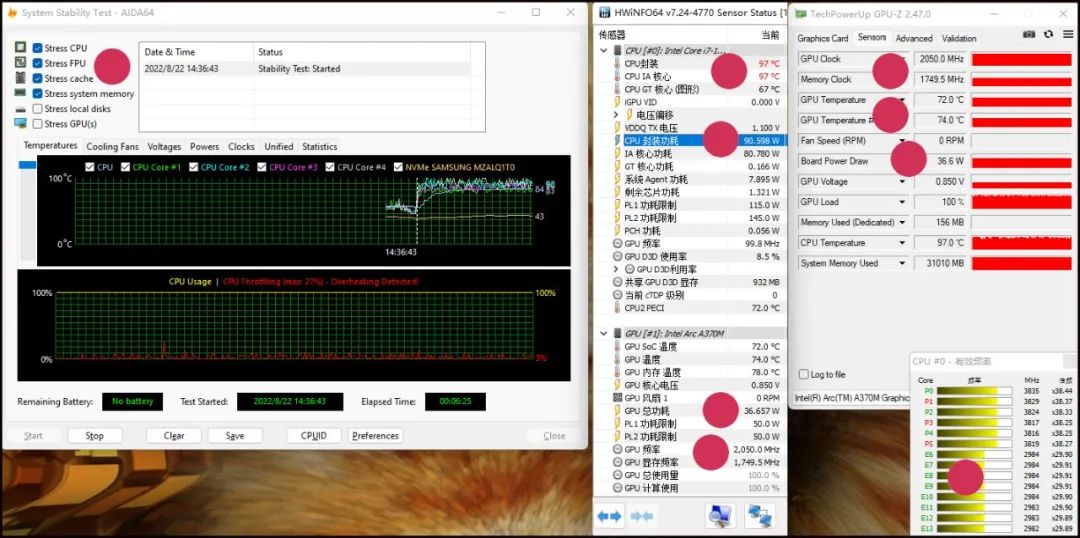Switch to Statistics tab in AIDA64
This screenshot has height=538, width=1080.
(x=320, y=147)
